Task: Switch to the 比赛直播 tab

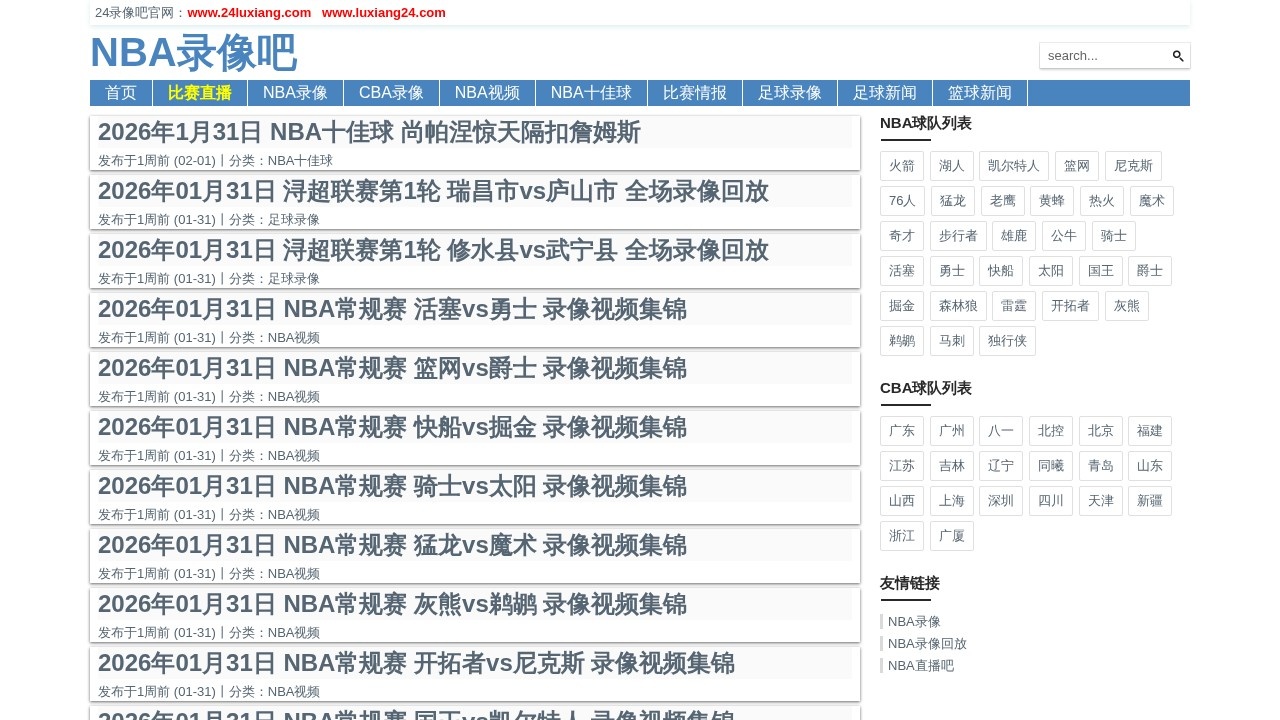Action: click(199, 92)
